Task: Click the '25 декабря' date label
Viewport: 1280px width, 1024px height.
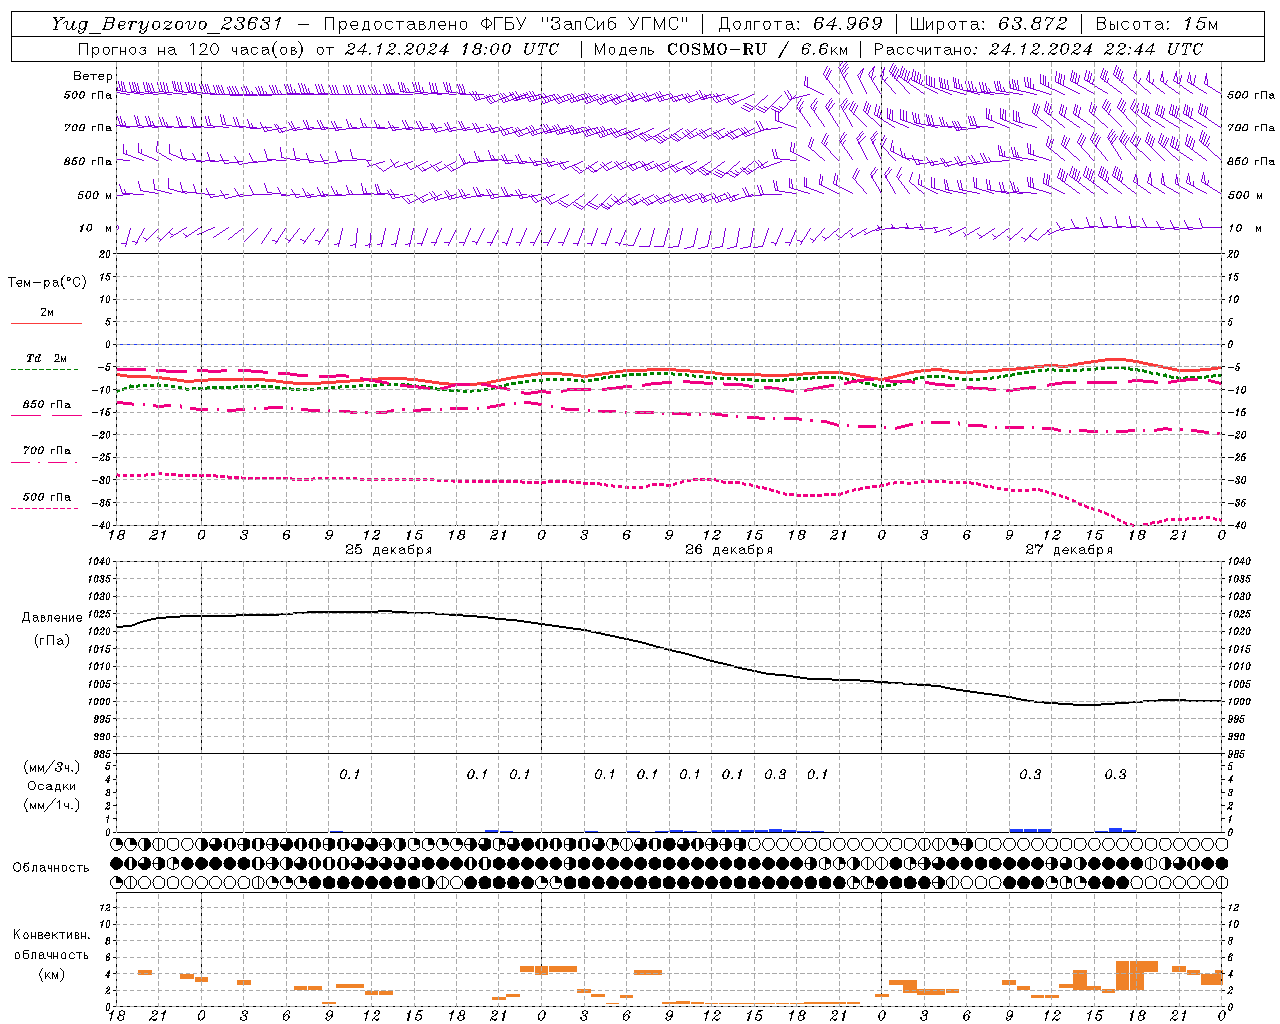Action: coord(389,550)
